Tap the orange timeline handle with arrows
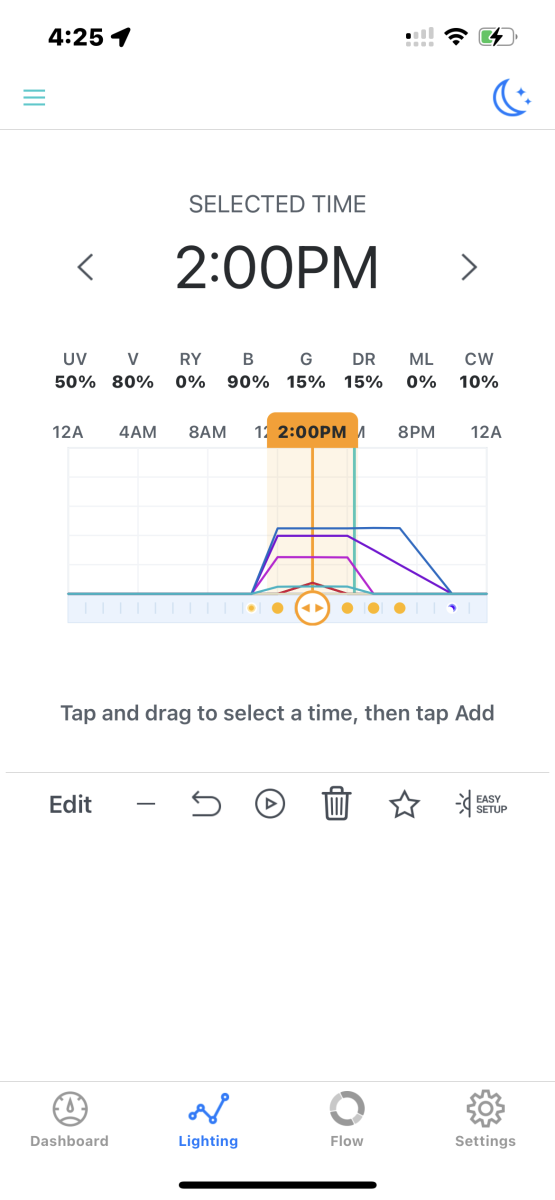 coord(313,608)
